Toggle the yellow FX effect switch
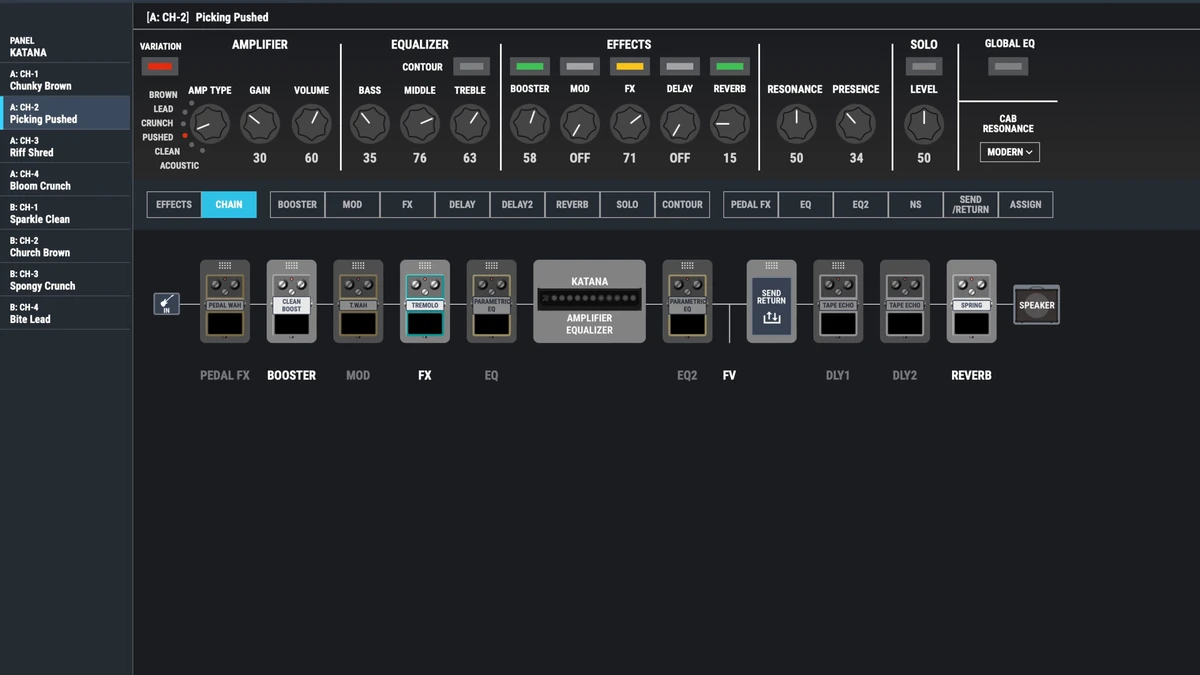The height and width of the screenshot is (675, 1200). point(629,67)
